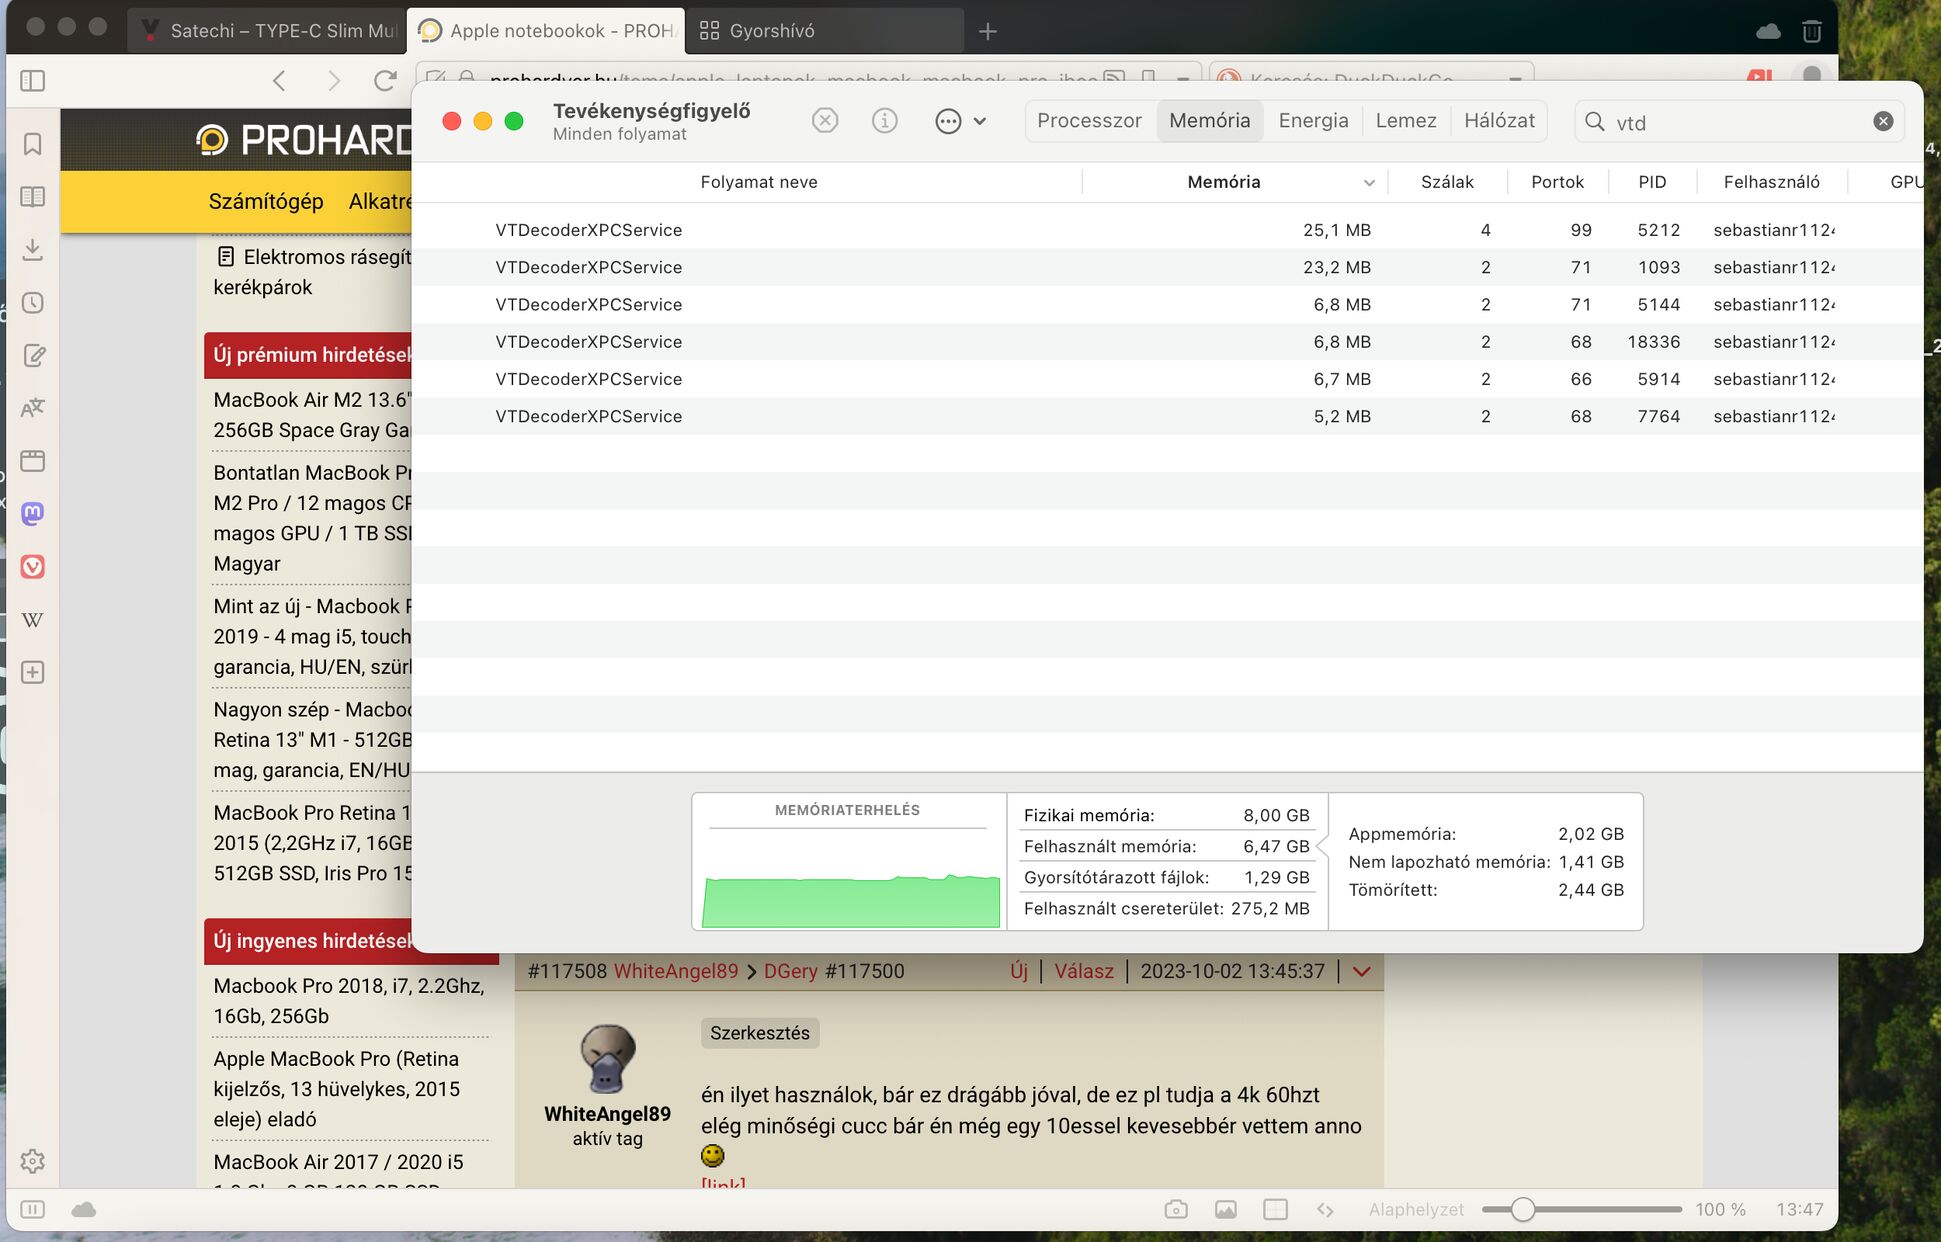Click the Válasz reply link

tap(1084, 971)
